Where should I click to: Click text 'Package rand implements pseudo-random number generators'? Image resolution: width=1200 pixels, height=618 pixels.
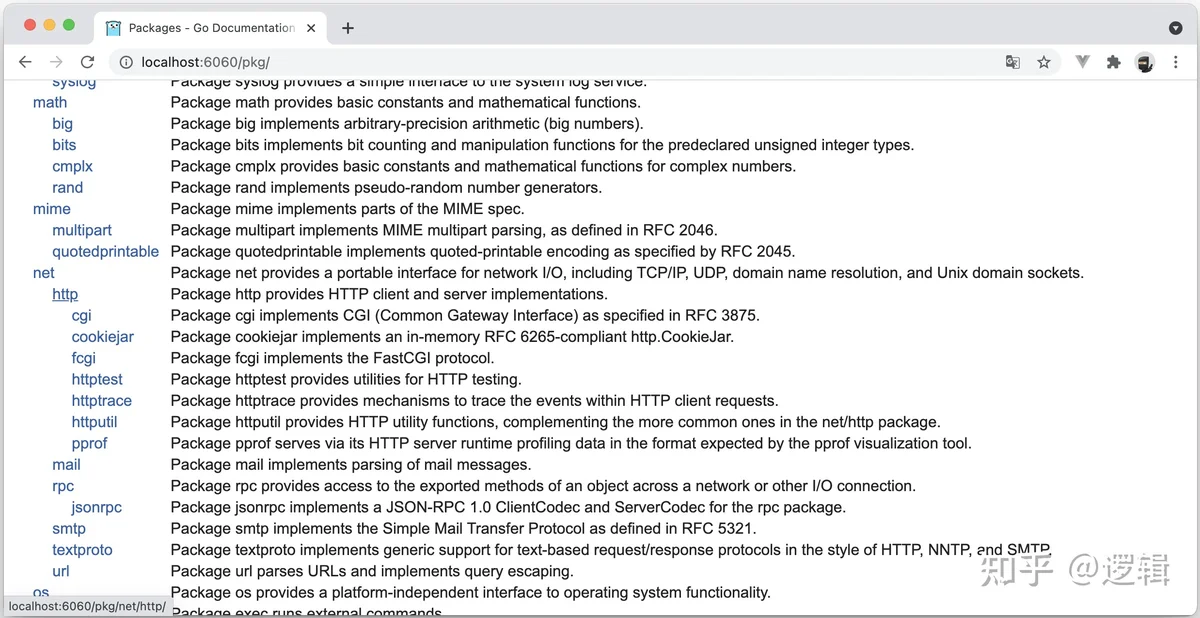pos(386,187)
